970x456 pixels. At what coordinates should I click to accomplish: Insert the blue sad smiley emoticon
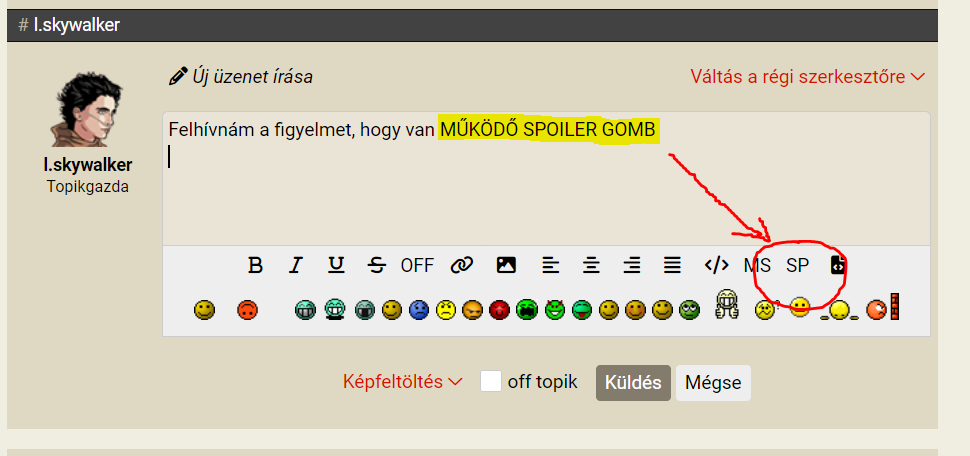point(419,309)
